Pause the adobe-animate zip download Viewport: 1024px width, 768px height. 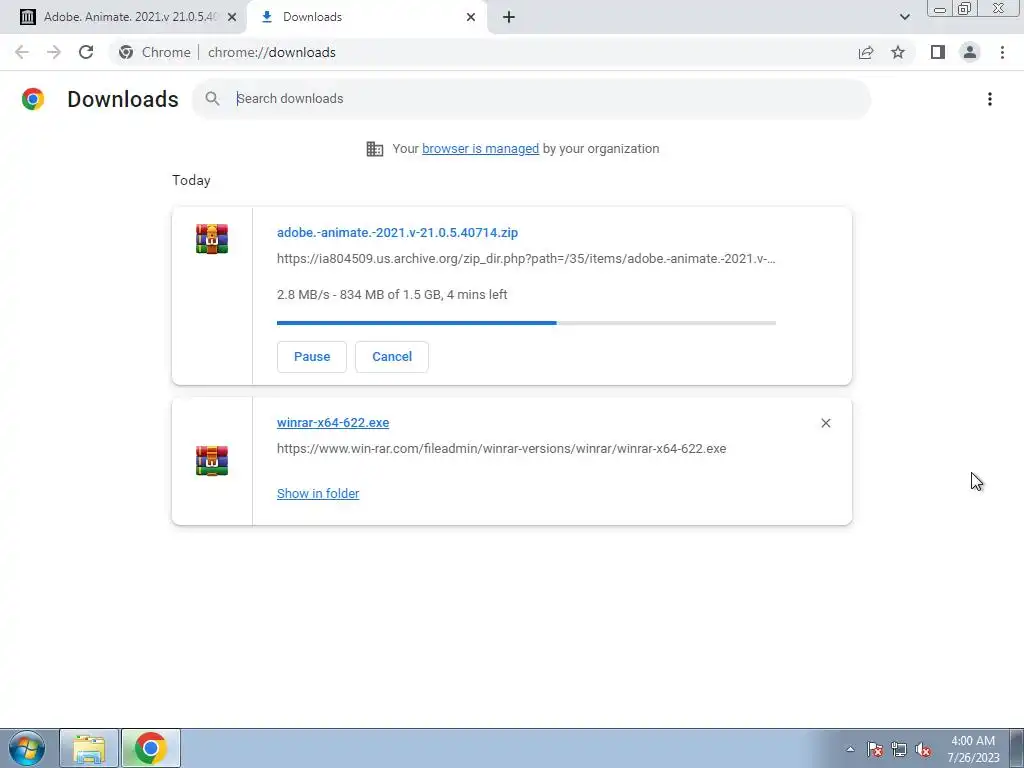312,357
